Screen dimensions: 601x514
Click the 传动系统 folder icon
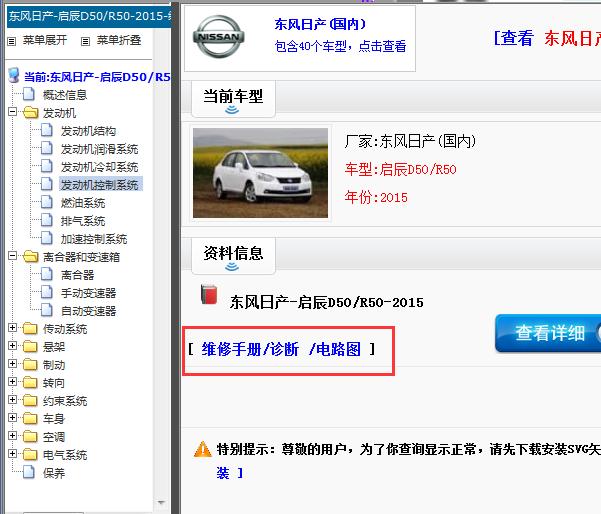(x=31, y=328)
